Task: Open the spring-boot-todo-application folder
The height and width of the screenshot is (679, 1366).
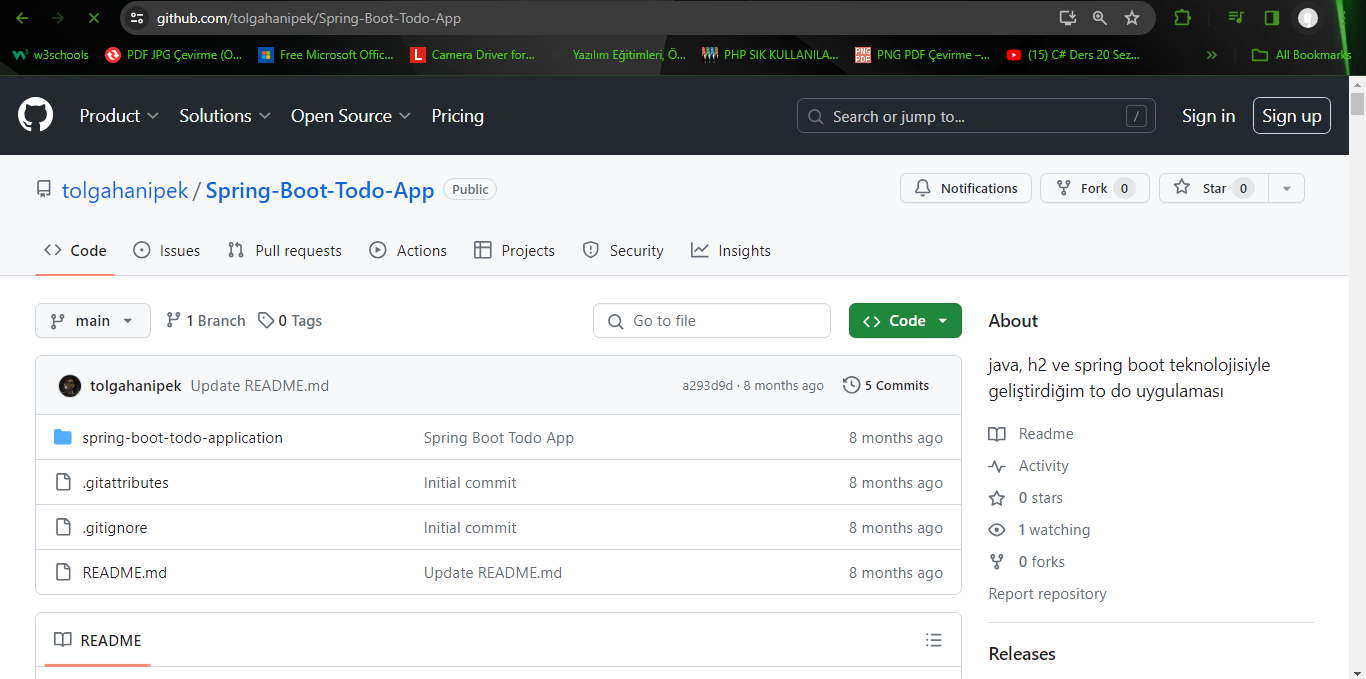Action: coord(182,438)
